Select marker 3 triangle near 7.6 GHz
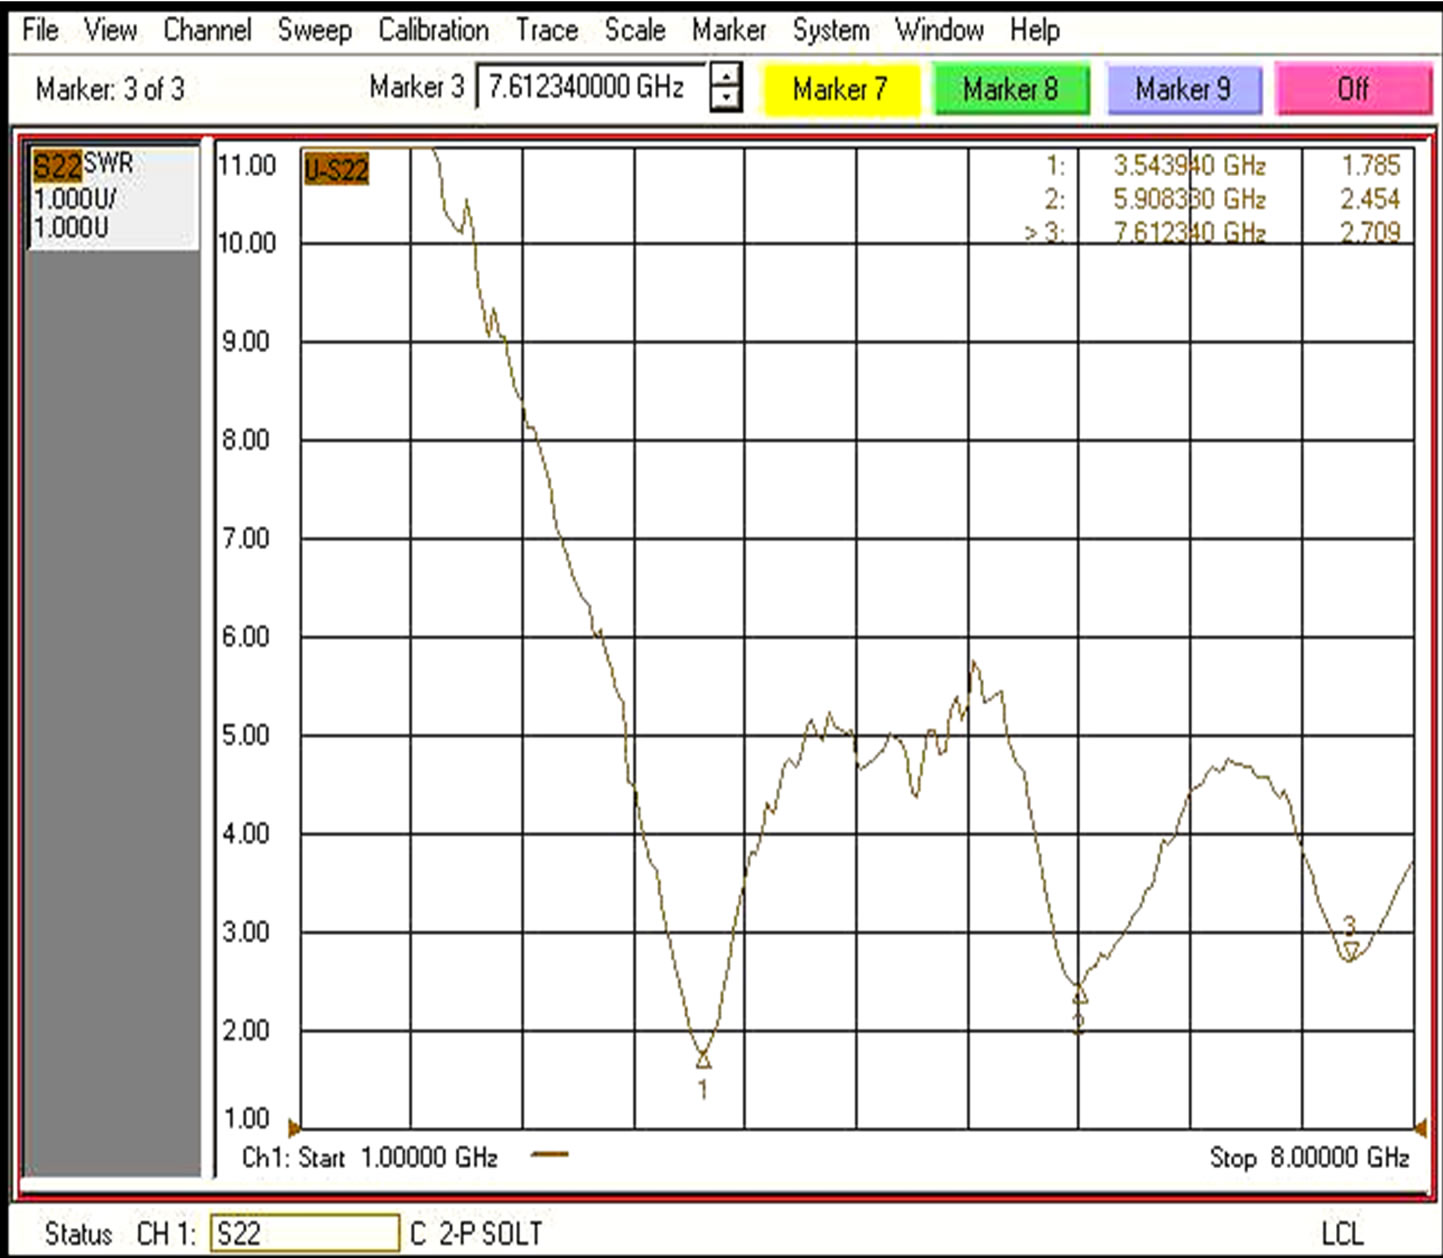The image size is (1443, 1258). 1350,949
